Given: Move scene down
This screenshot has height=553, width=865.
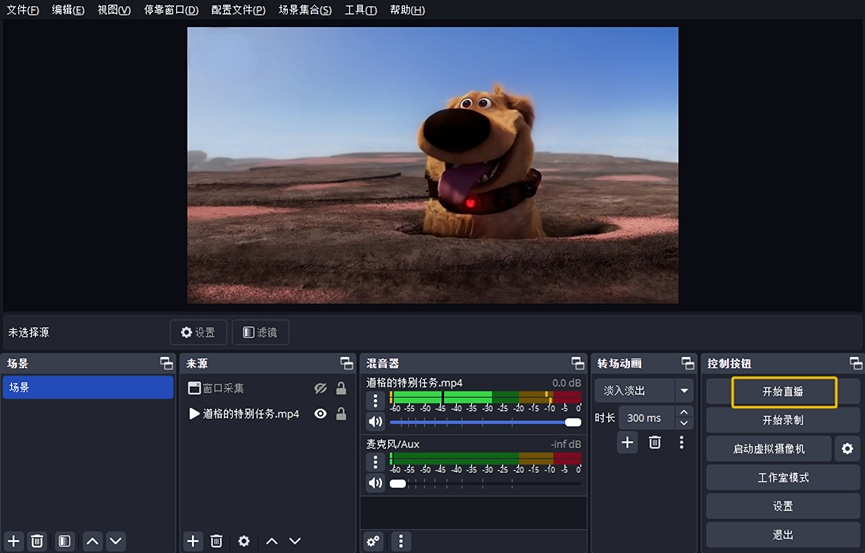Looking at the screenshot, I should coord(116,541).
